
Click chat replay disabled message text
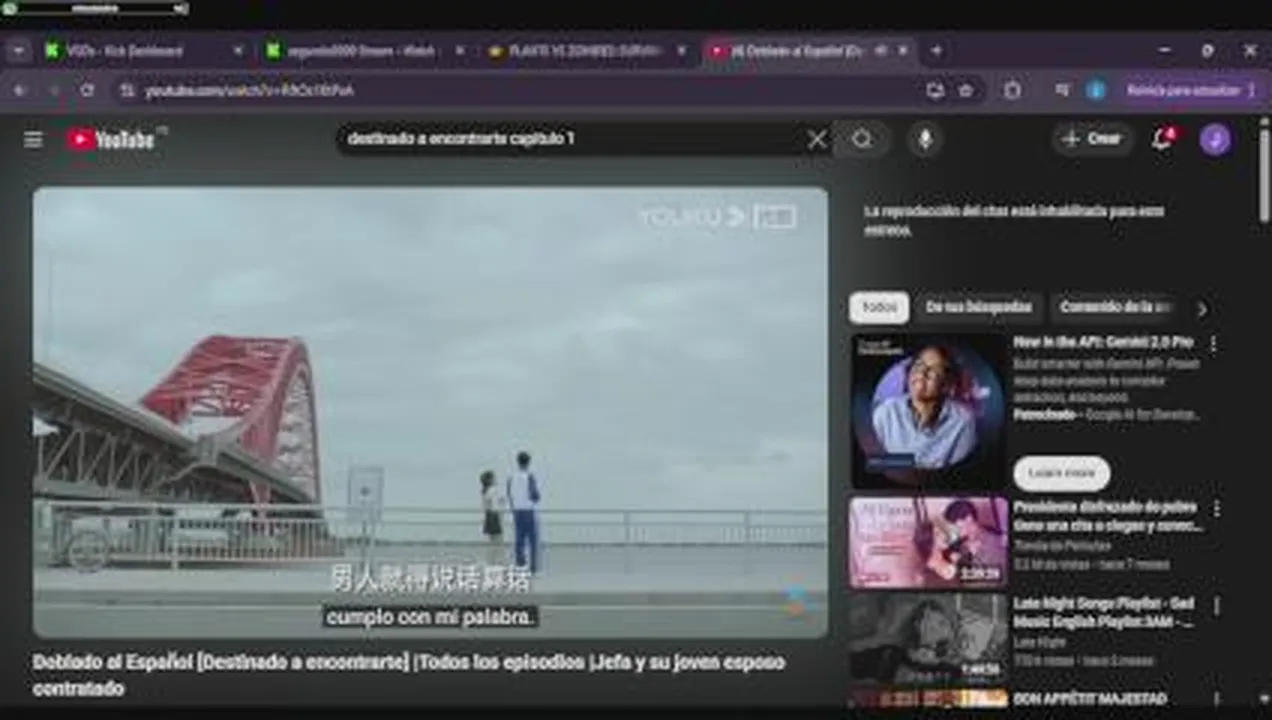click(1014, 220)
